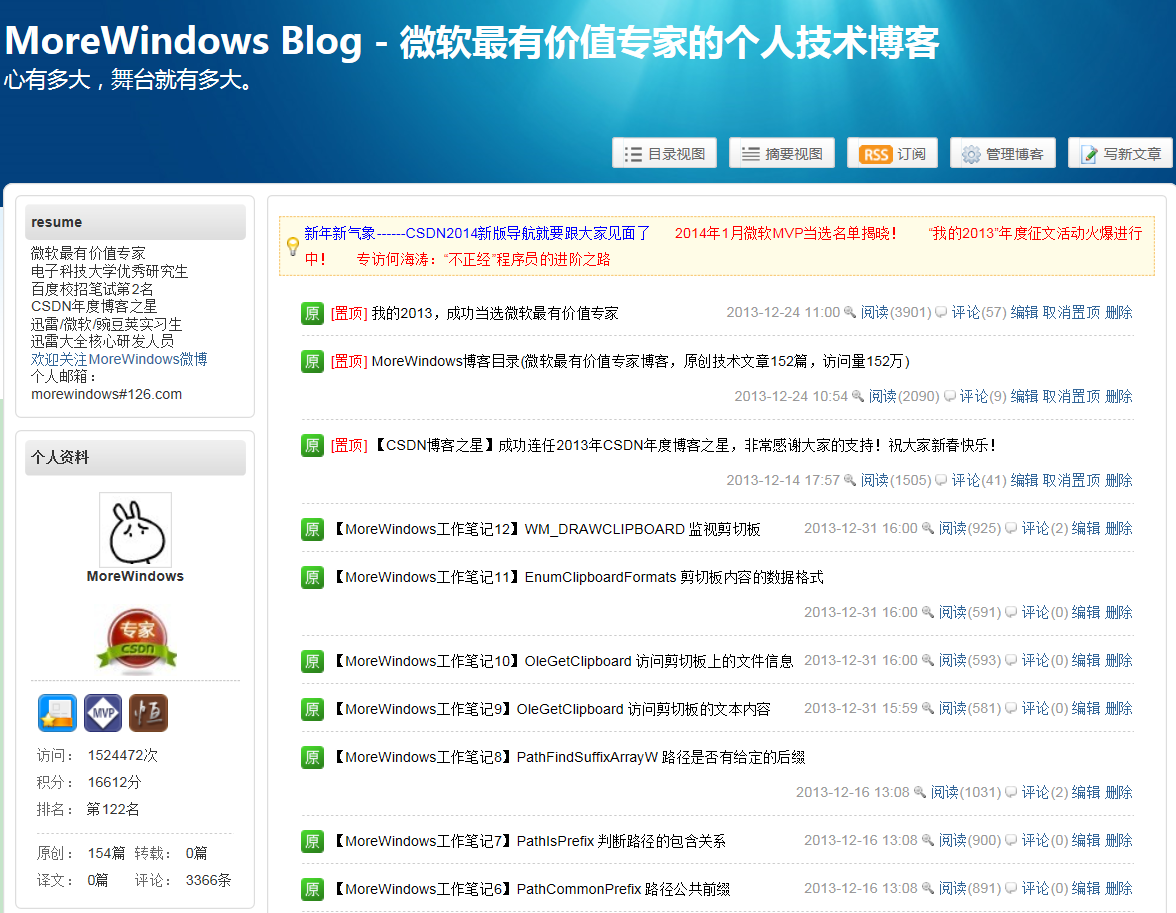Click green 原 icon beside 工作笔记10
The height and width of the screenshot is (913, 1176).
pyautogui.click(x=312, y=661)
